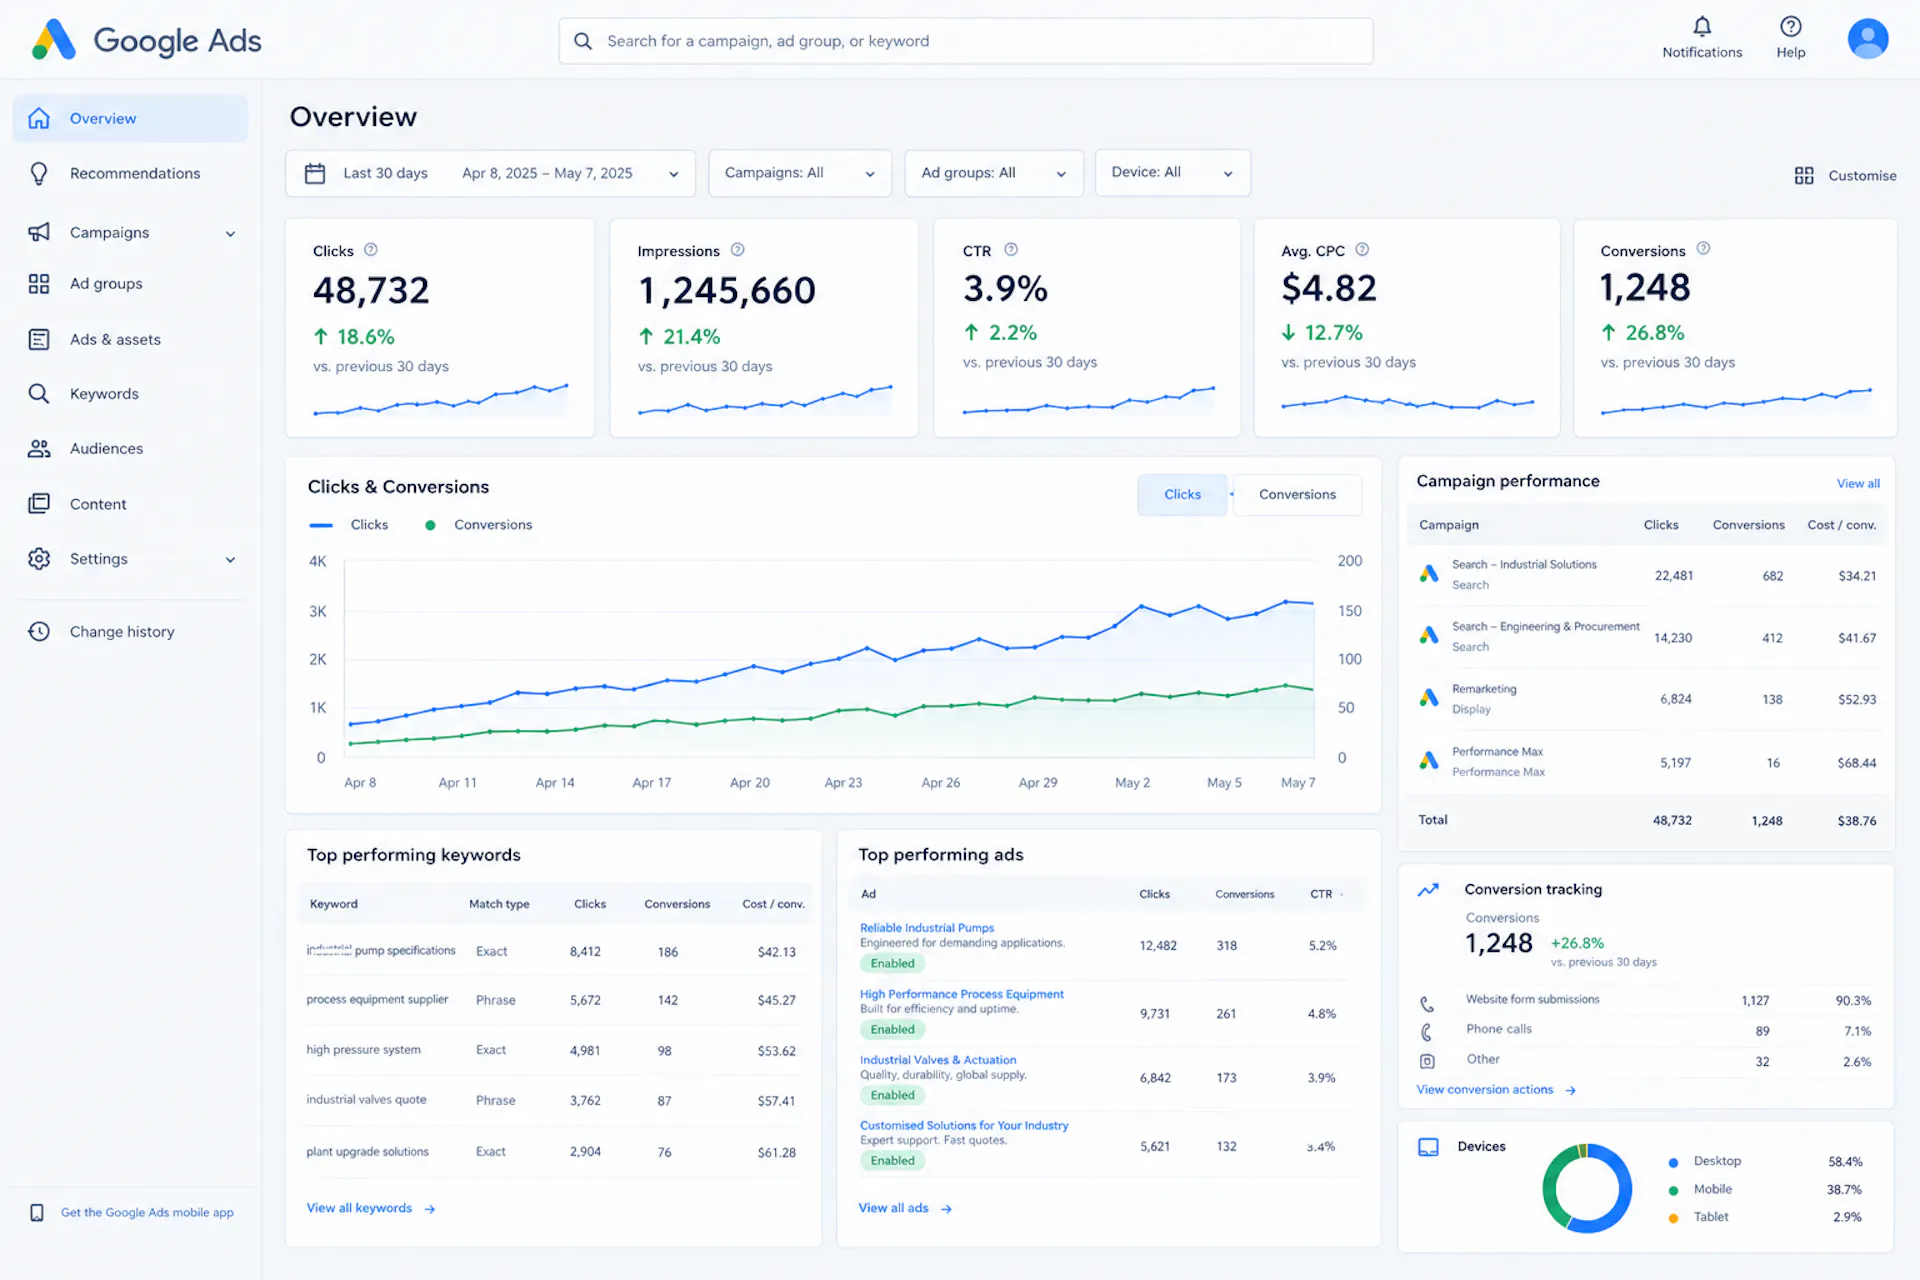The image size is (1920, 1280).
Task: Select Overview in the sidebar
Action: pos(130,119)
